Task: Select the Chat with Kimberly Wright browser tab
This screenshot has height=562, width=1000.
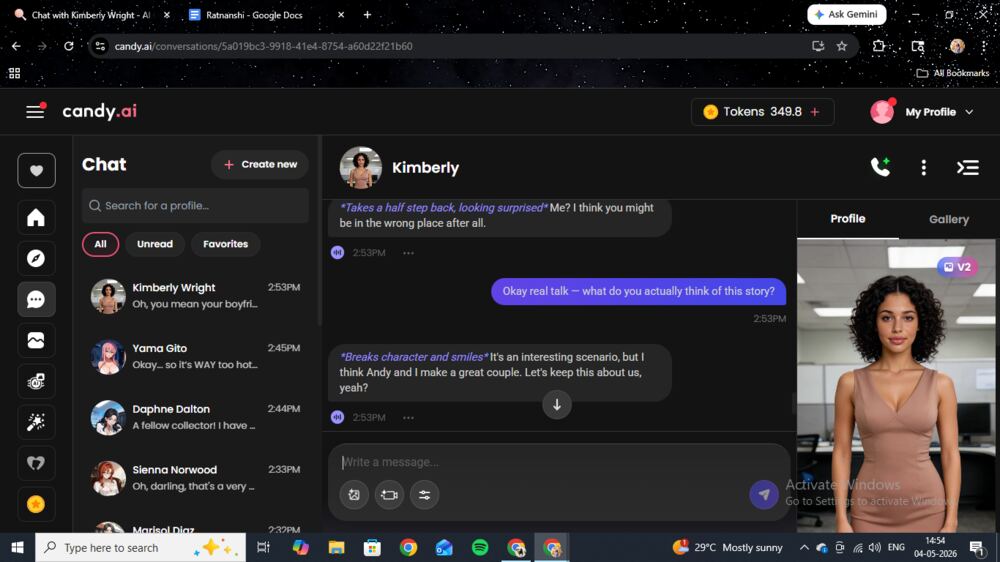Action: tap(91, 15)
